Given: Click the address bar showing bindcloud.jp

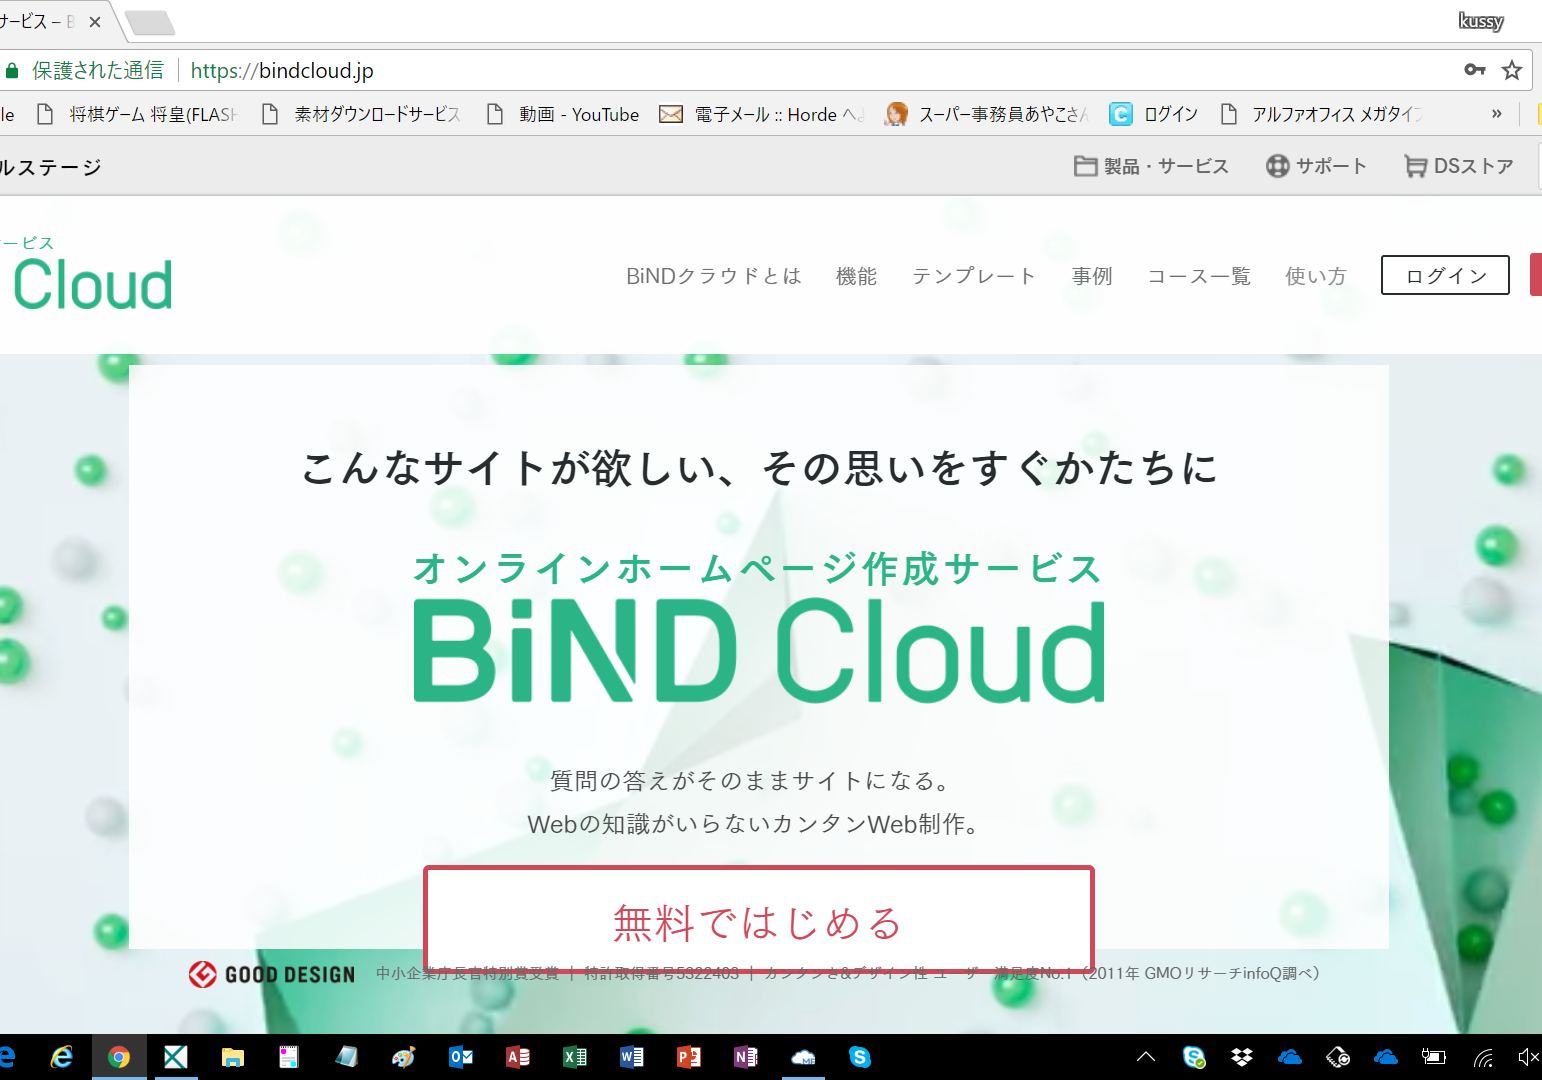Looking at the screenshot, I should point(800,71).
